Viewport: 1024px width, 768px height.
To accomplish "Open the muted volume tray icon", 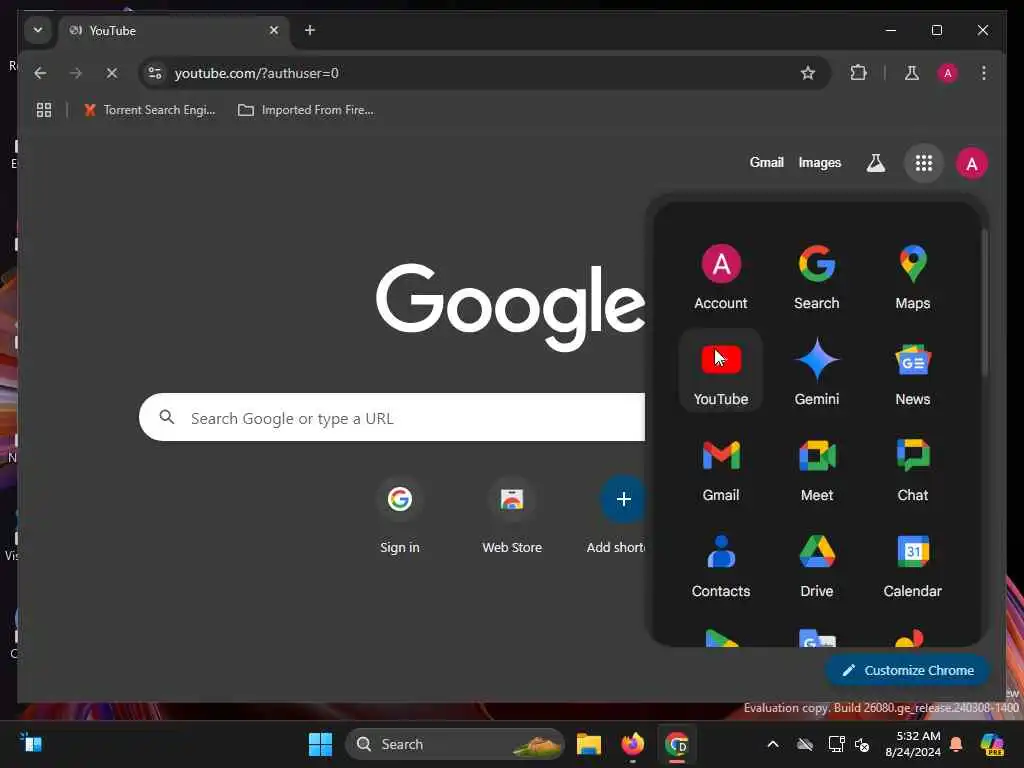I will coord(862,745).
